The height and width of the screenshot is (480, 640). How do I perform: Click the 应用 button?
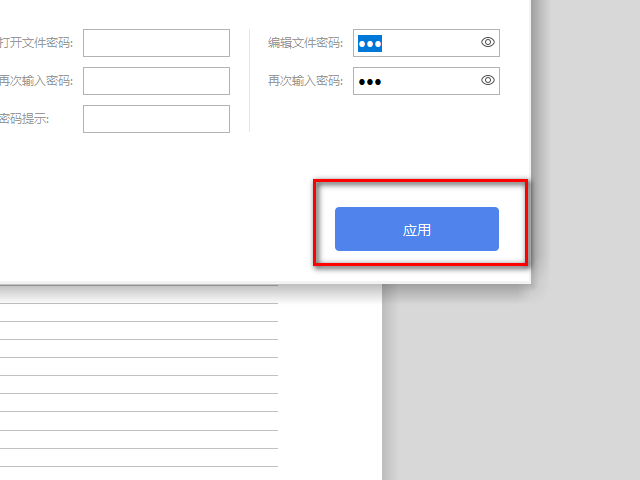click(x=417, y=229)
